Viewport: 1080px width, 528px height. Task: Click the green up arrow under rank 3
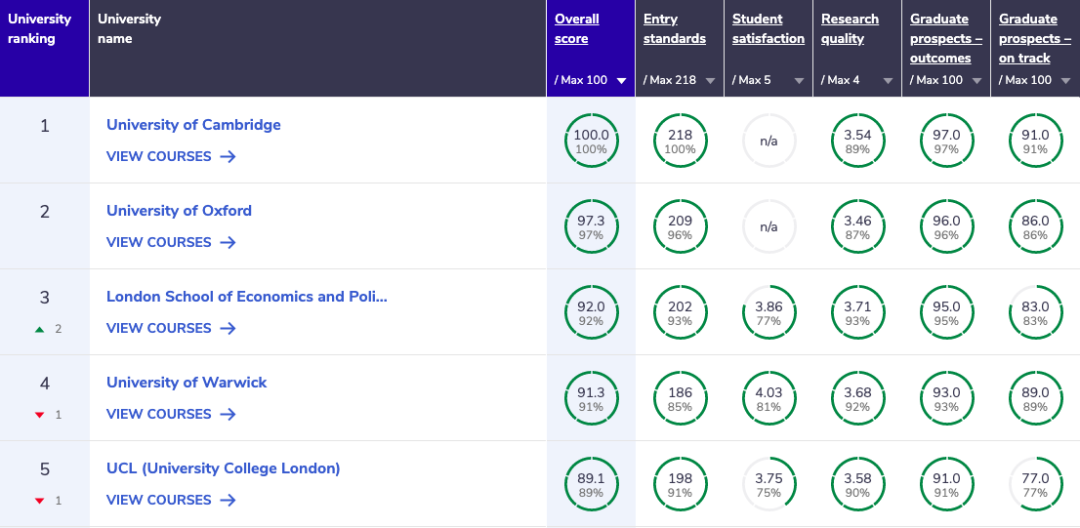pyautogui.click(x=40, y=329)
